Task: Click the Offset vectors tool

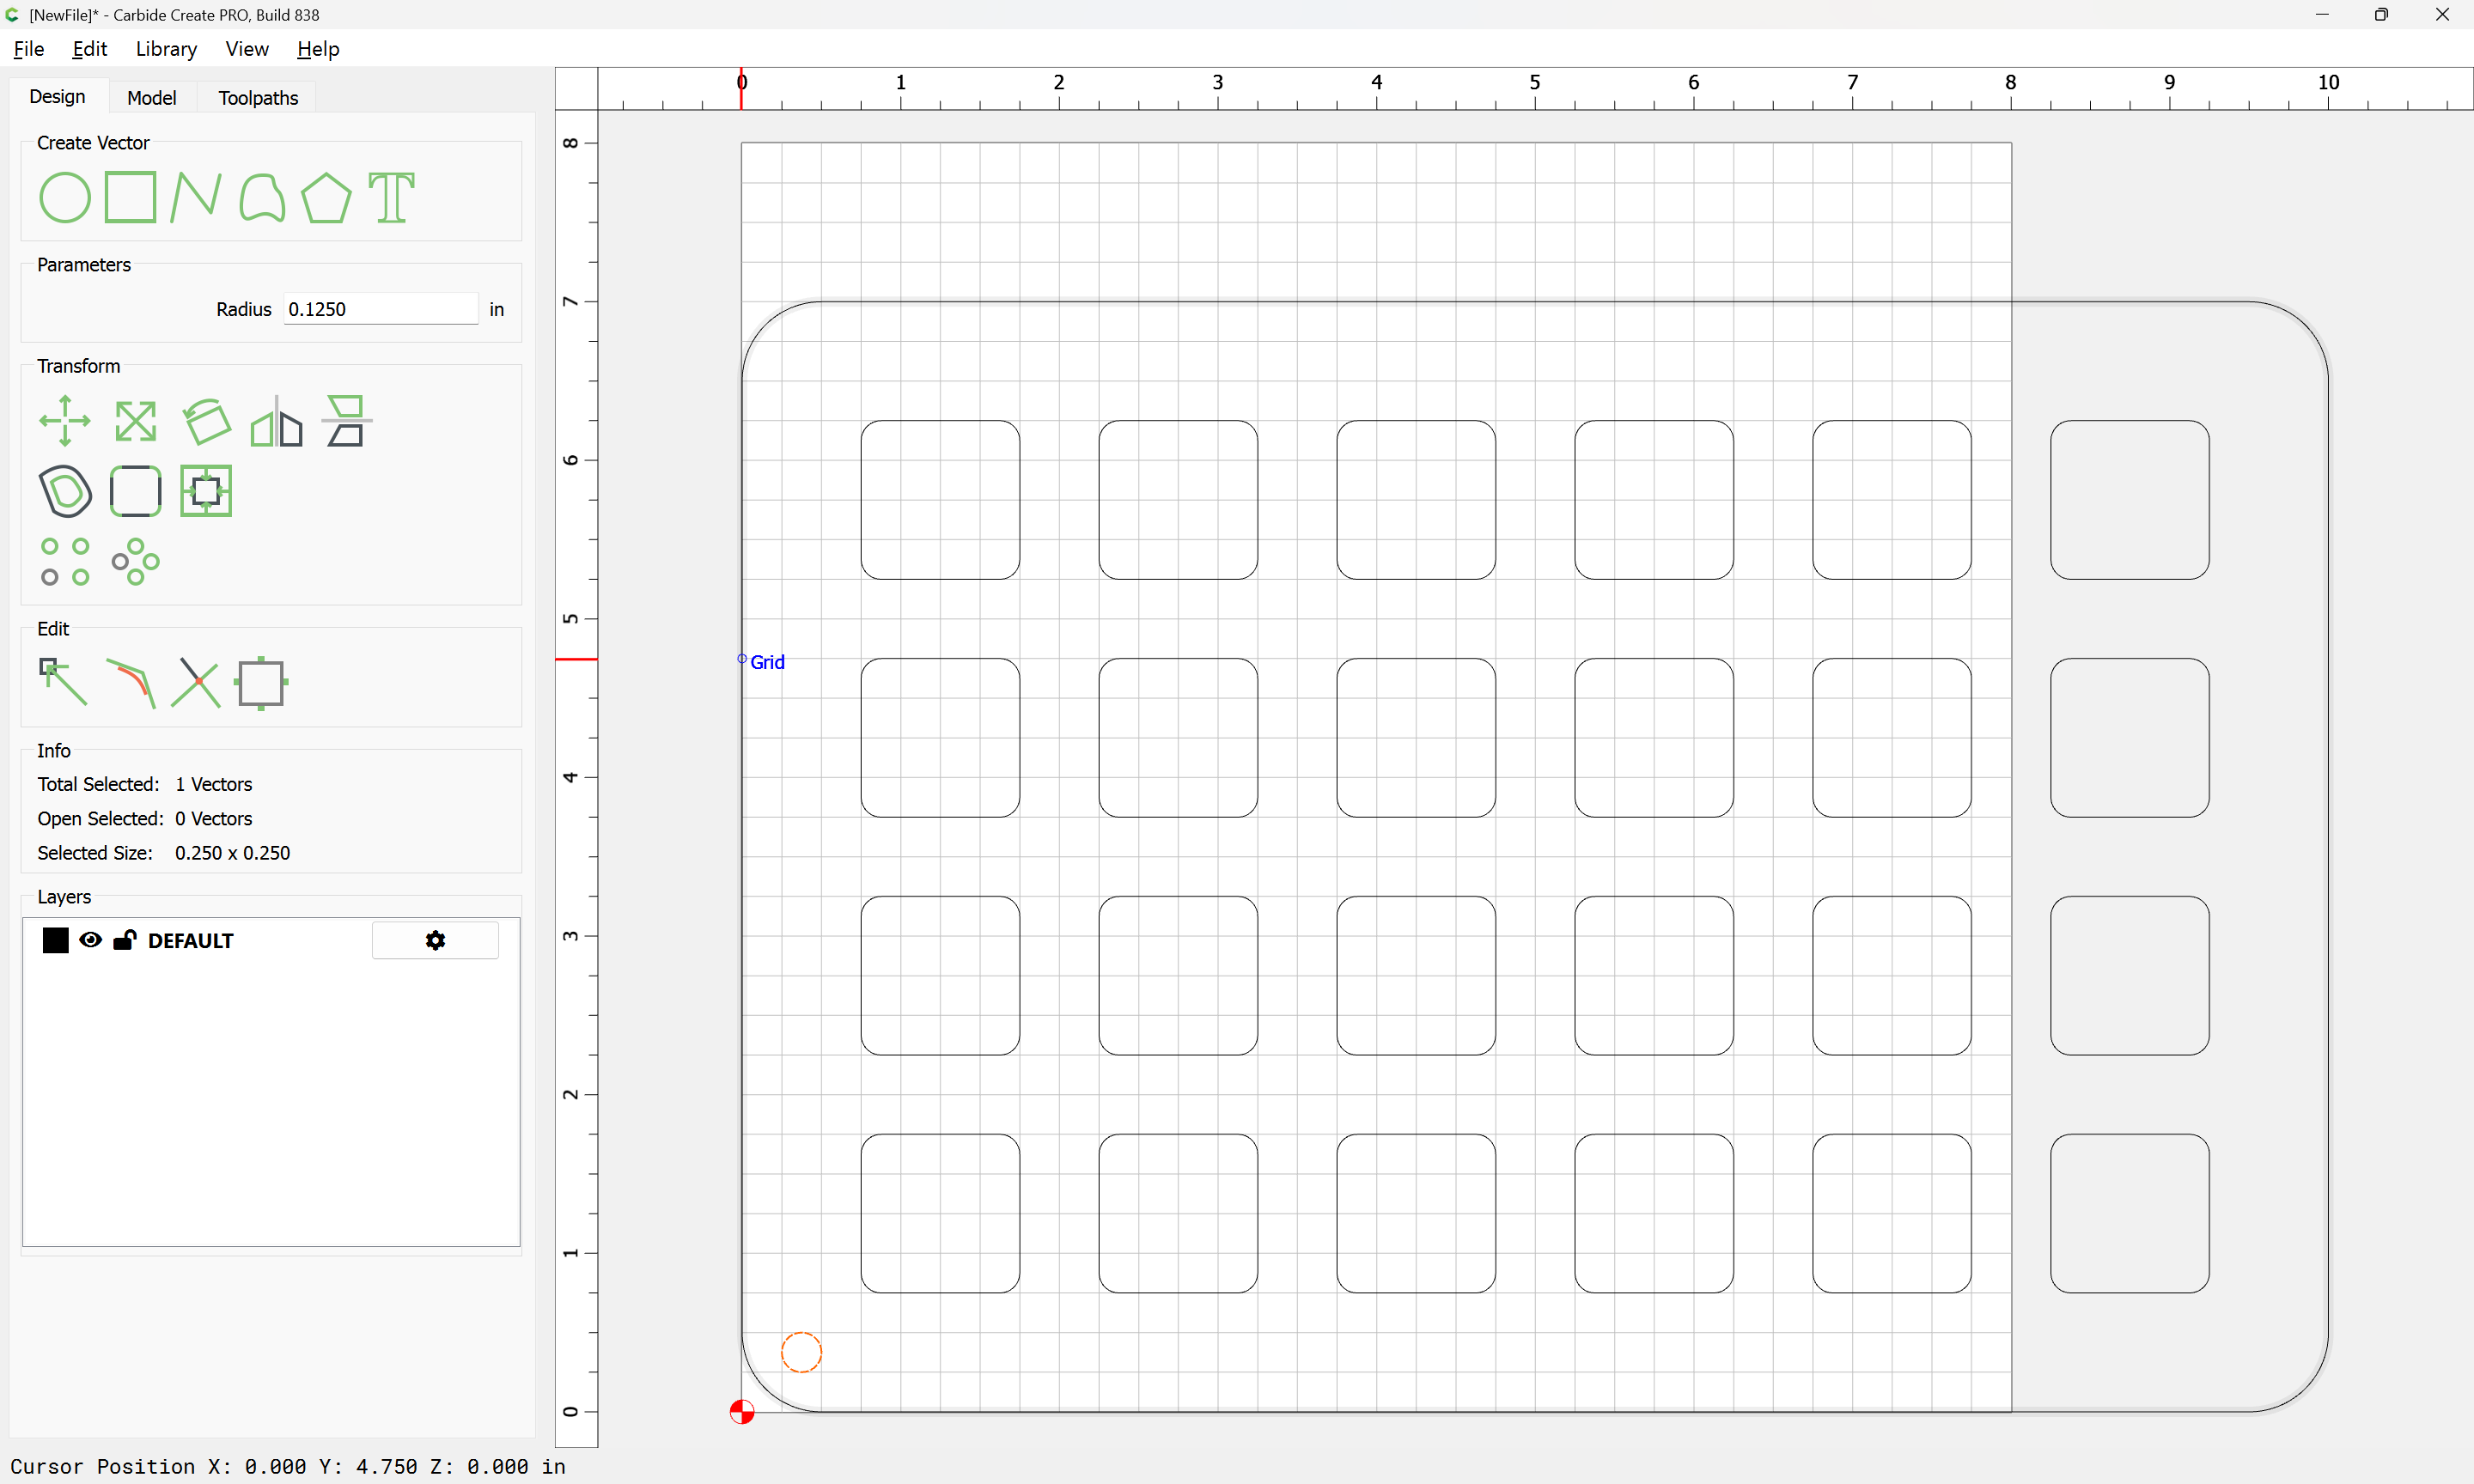Action: point(65,491)
